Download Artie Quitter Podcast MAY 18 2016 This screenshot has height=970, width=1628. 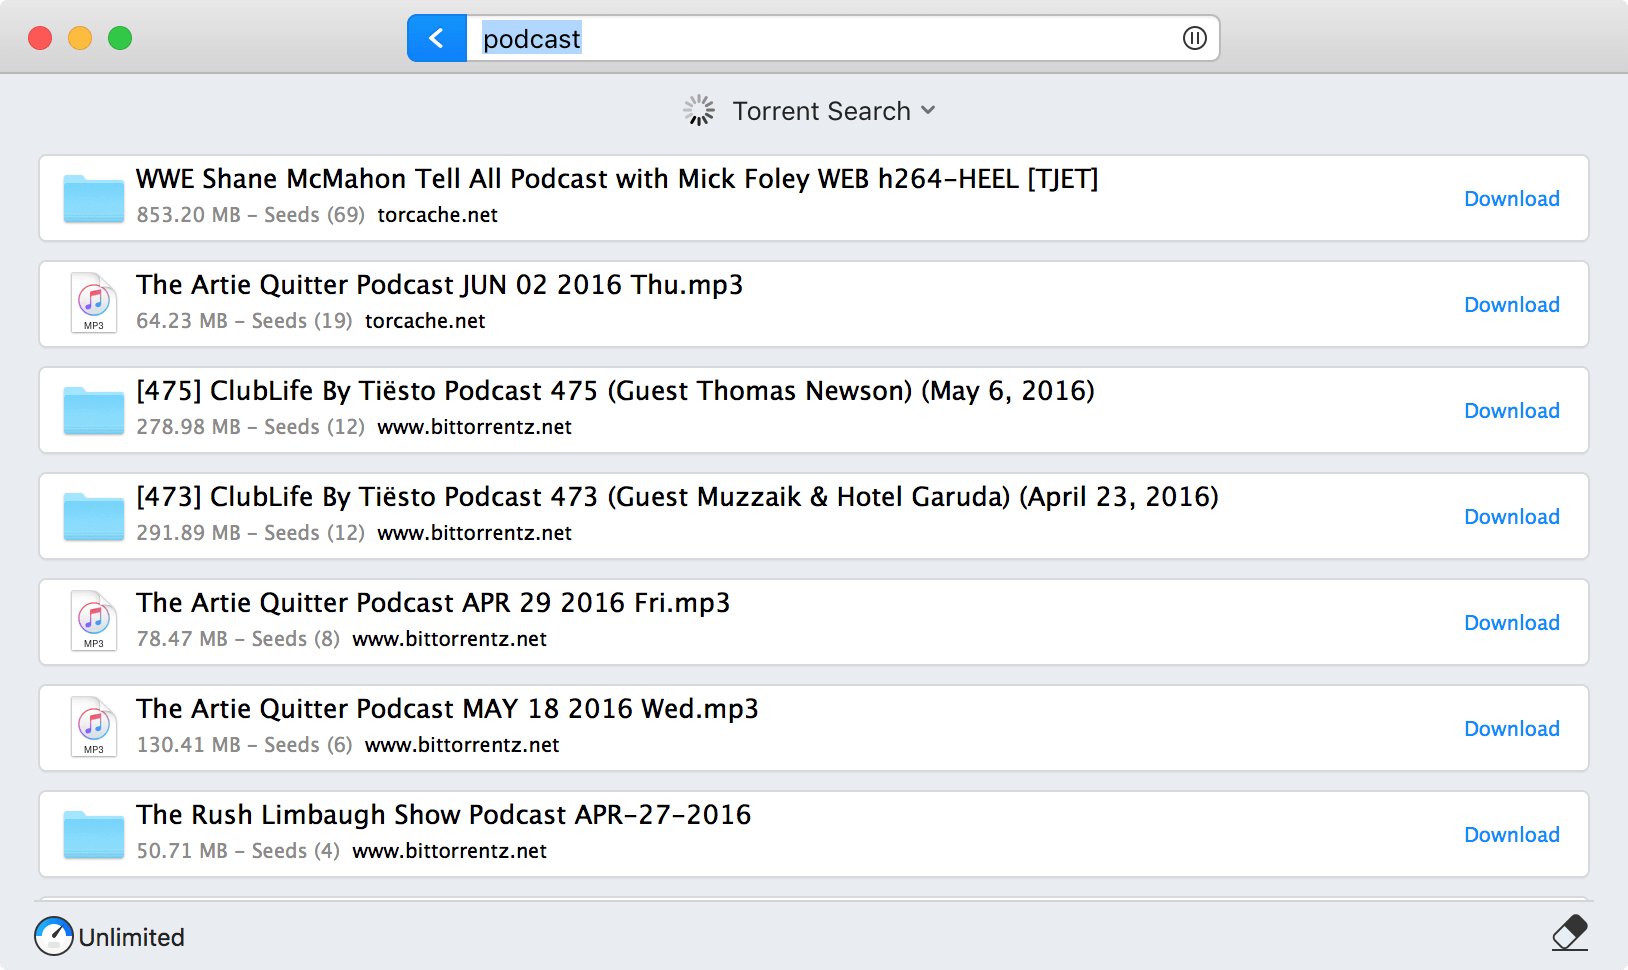coord(1512,729)
